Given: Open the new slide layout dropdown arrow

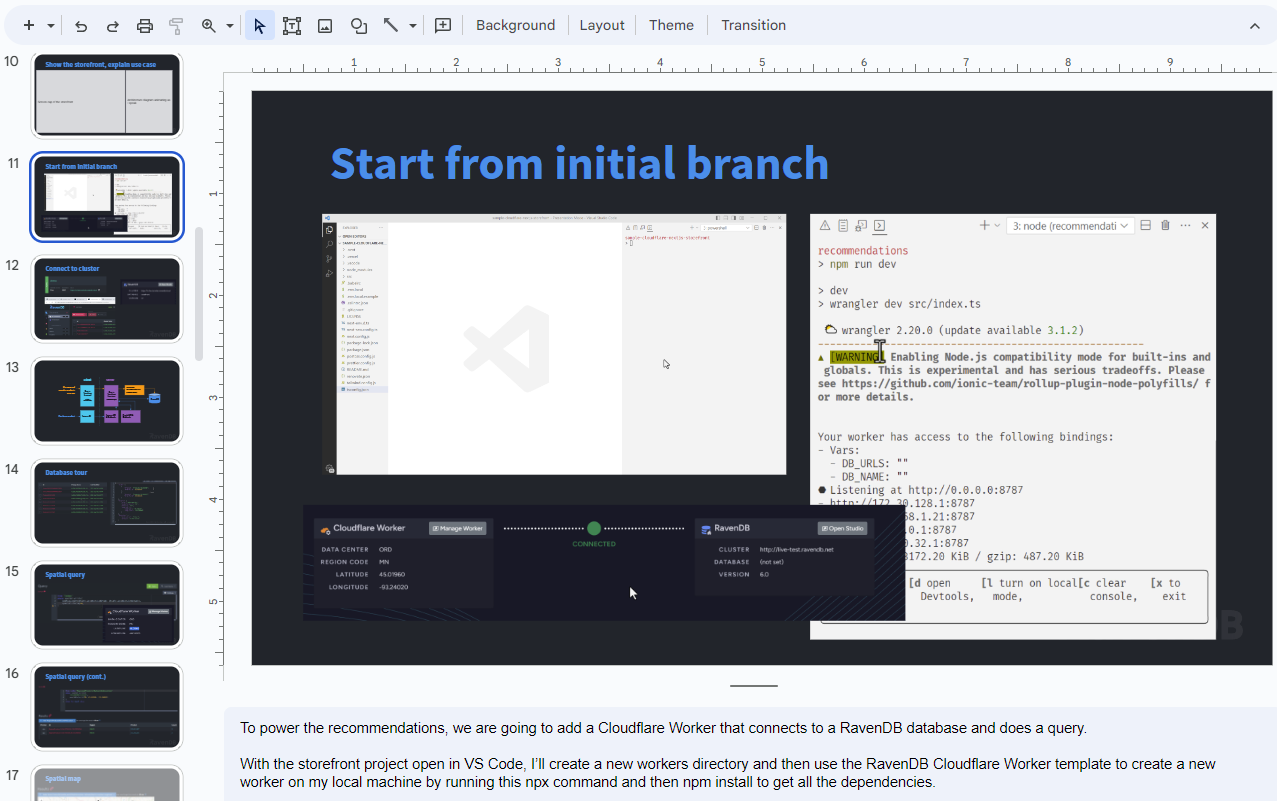Looking at the screenshot, I should click(51, 25).
